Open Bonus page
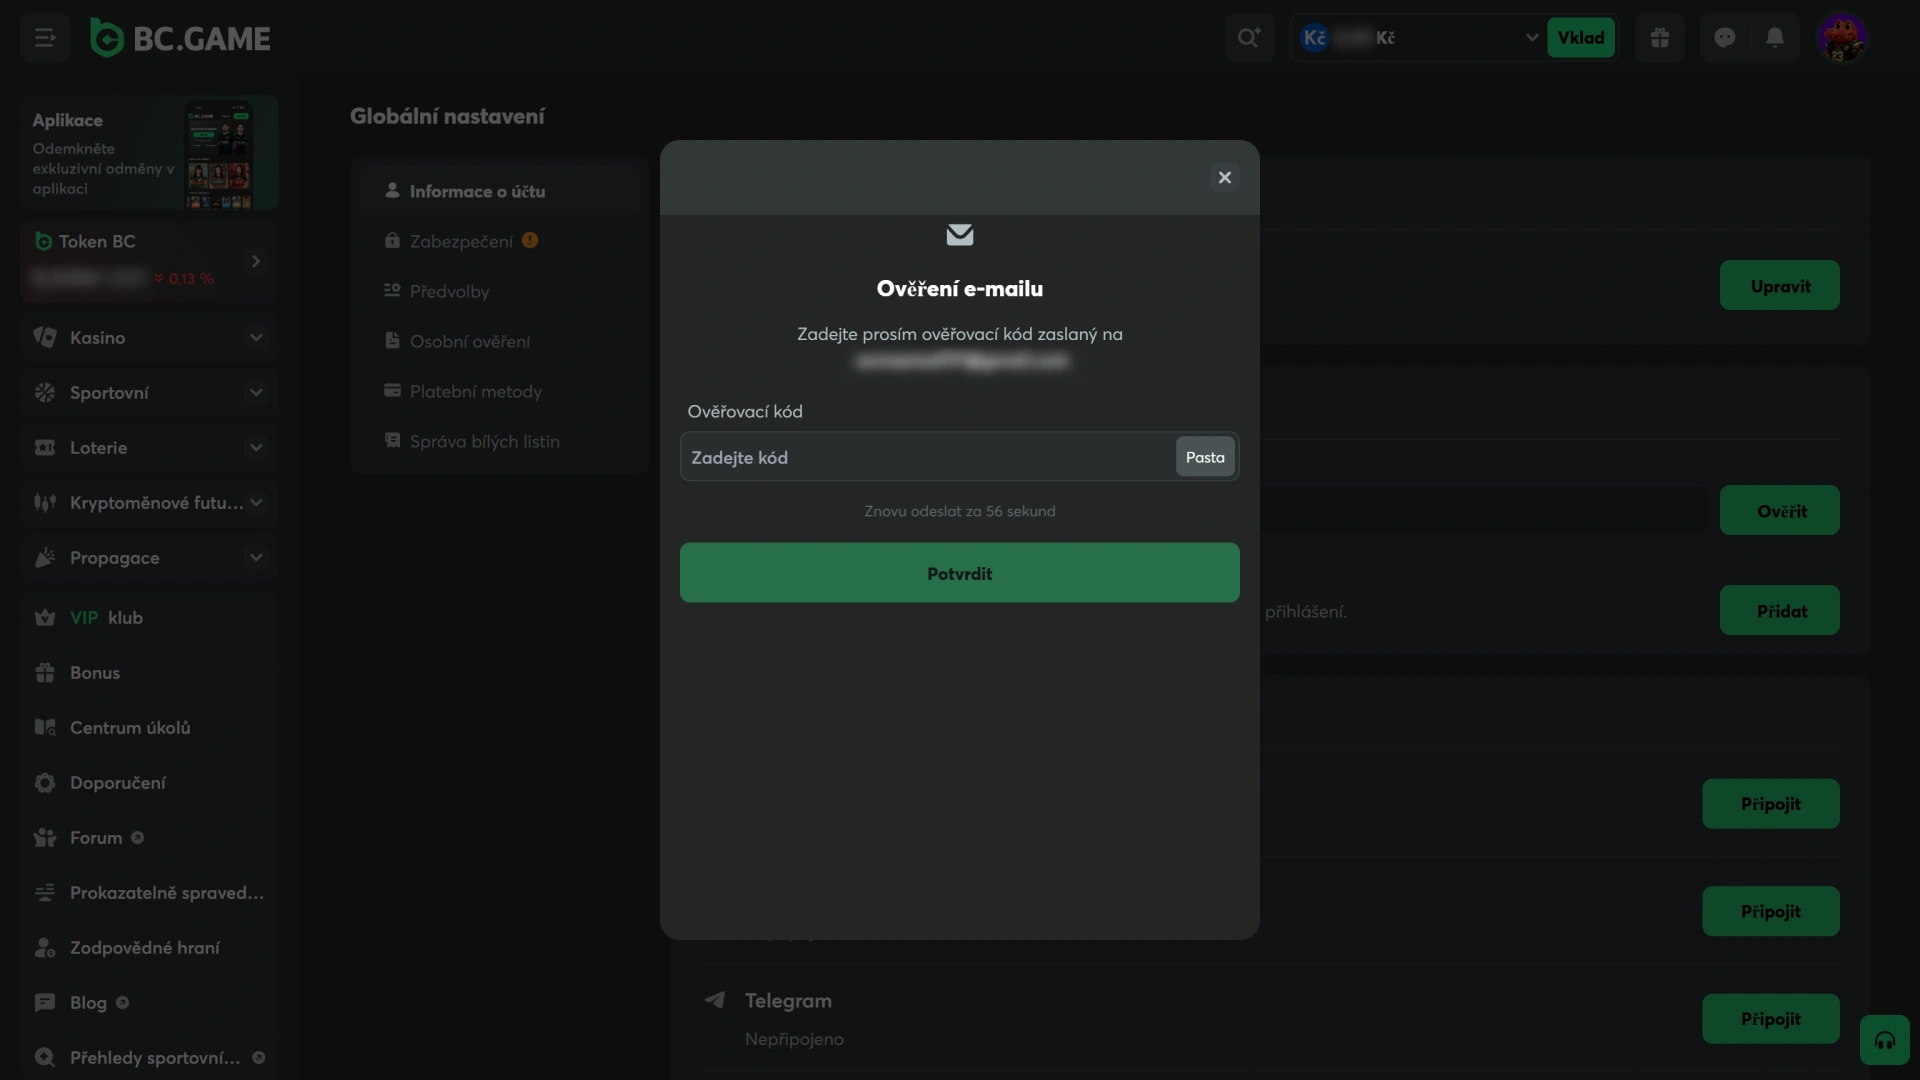The width and height of the screenshot is (1920, 1080). coord(149,673)
